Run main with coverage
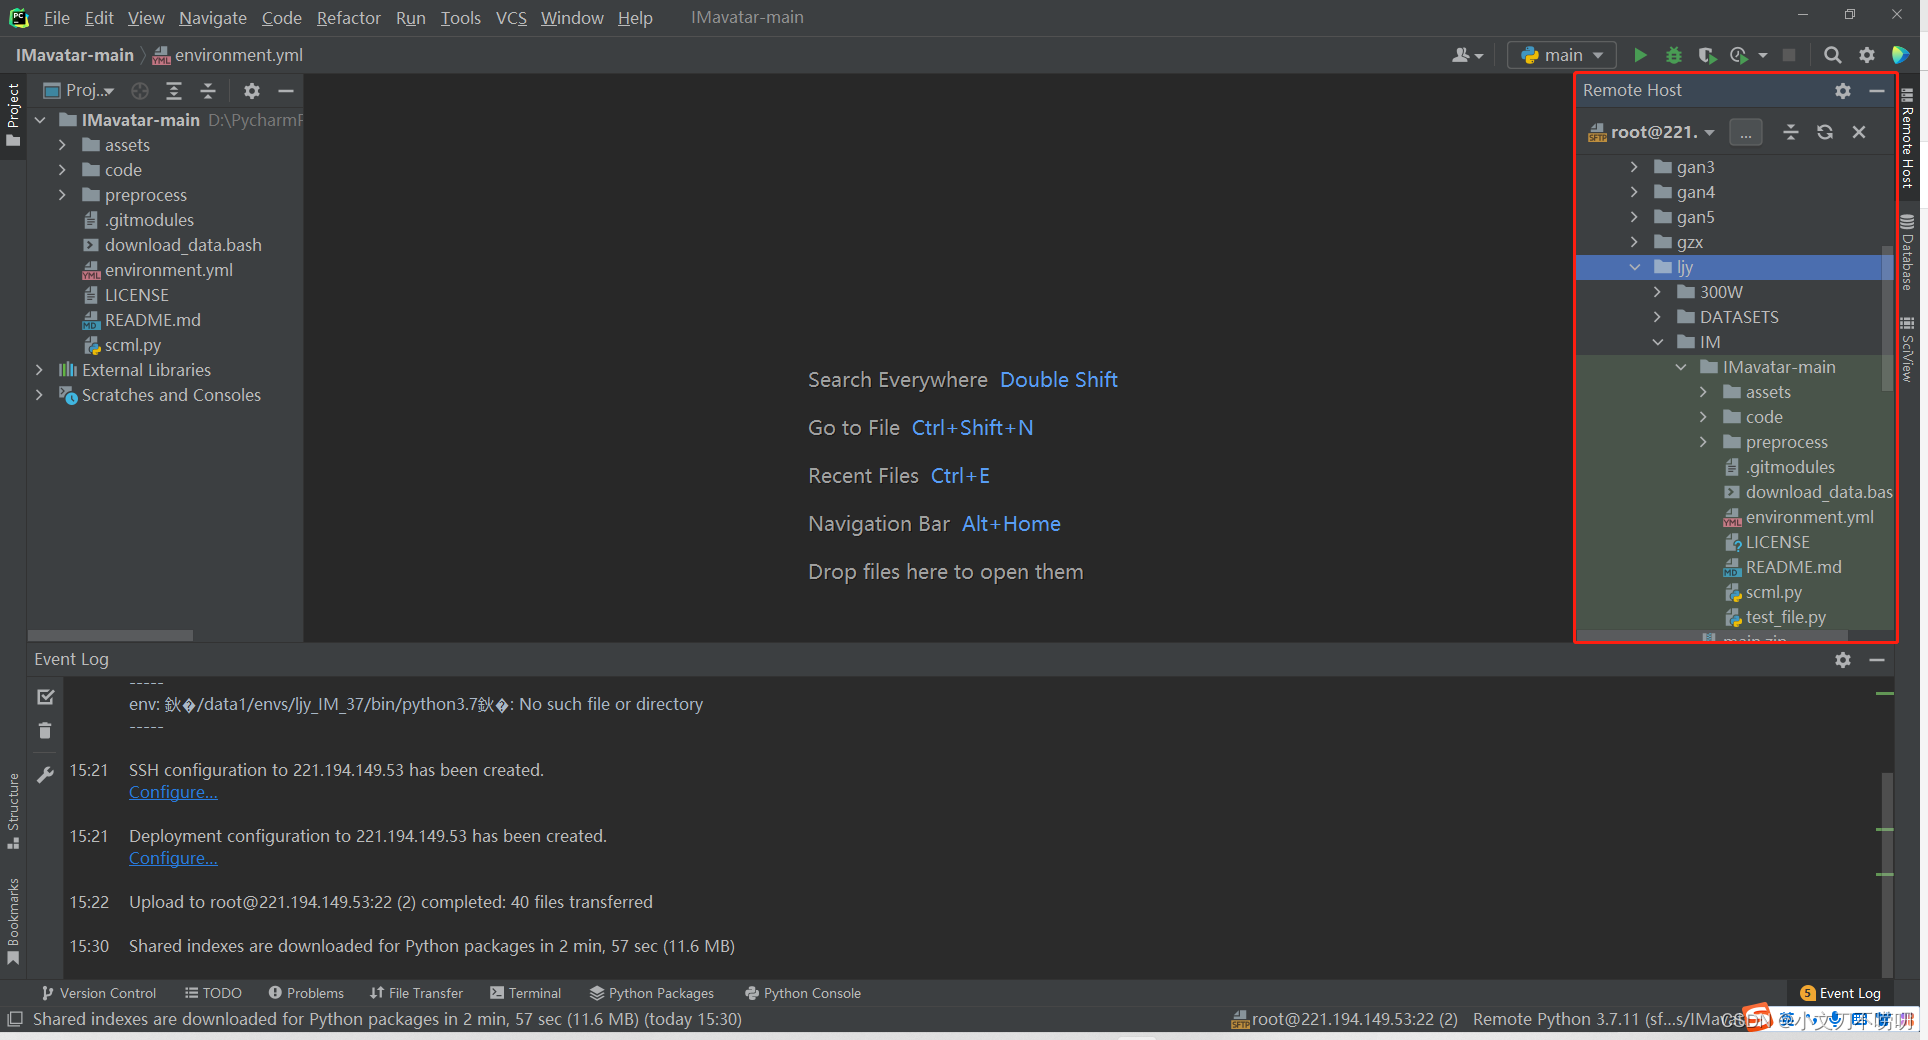This screenshot has height=1040, width=1928. [x=1707, y=55]
